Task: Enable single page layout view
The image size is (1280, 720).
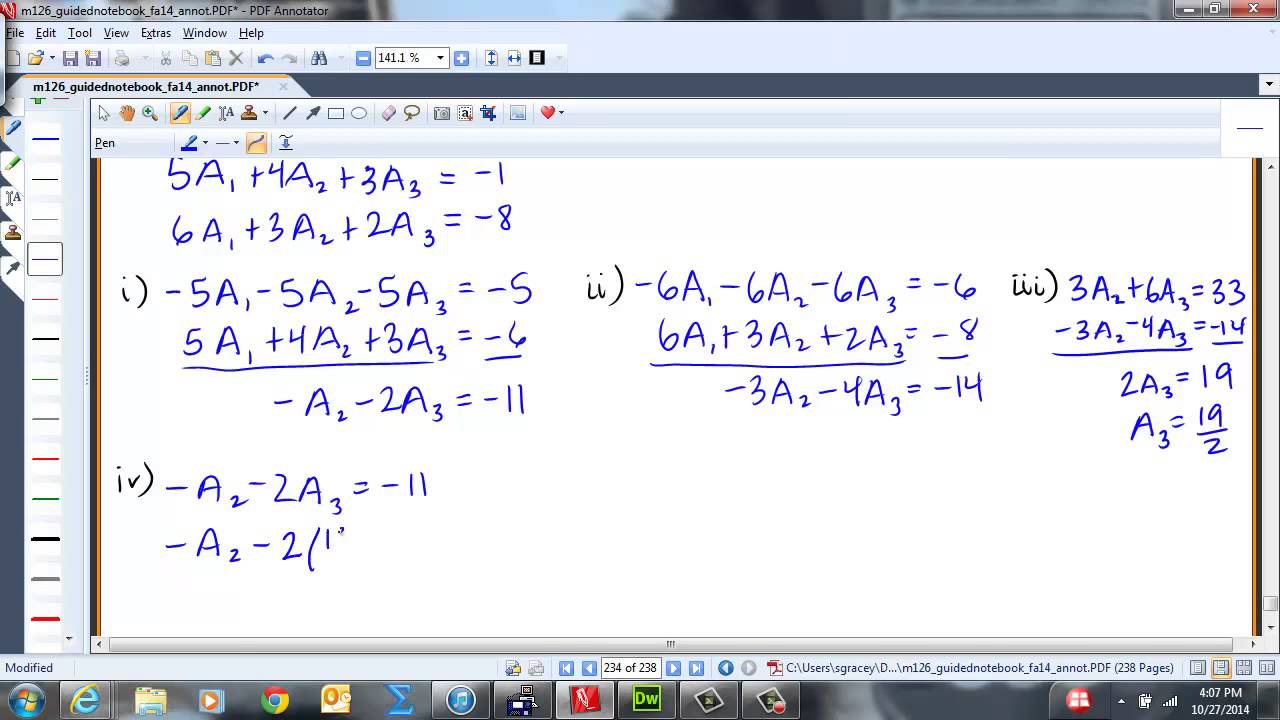Action: pyautogui.click(x=1197, y=668)
